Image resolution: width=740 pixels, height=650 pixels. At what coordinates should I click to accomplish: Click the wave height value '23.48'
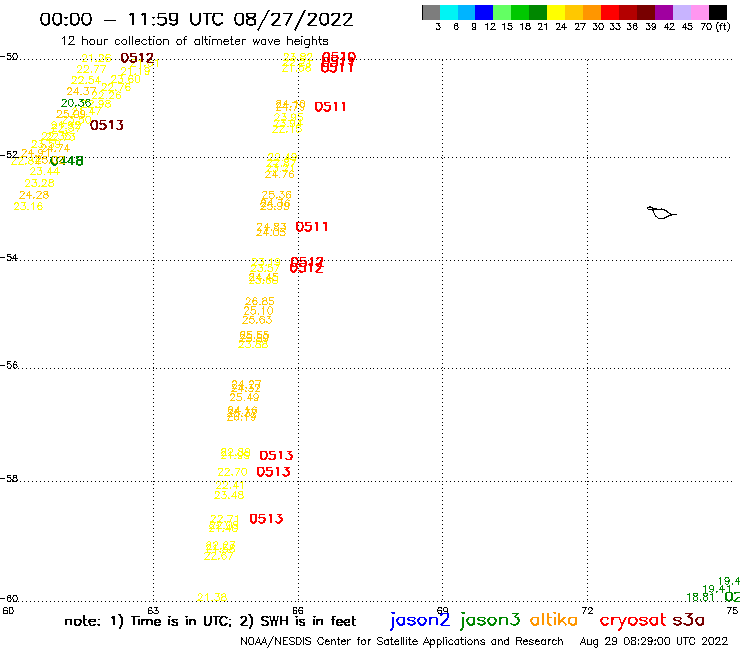tap(229, 495)
